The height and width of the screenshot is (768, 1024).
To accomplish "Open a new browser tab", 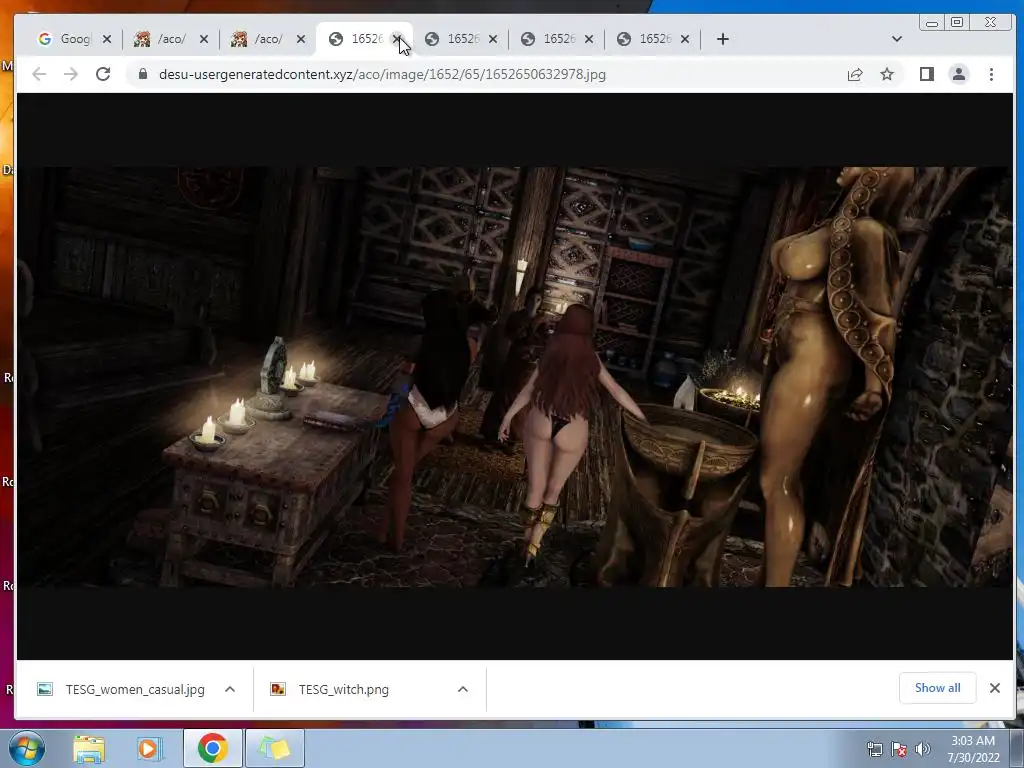I will point(722,39).
